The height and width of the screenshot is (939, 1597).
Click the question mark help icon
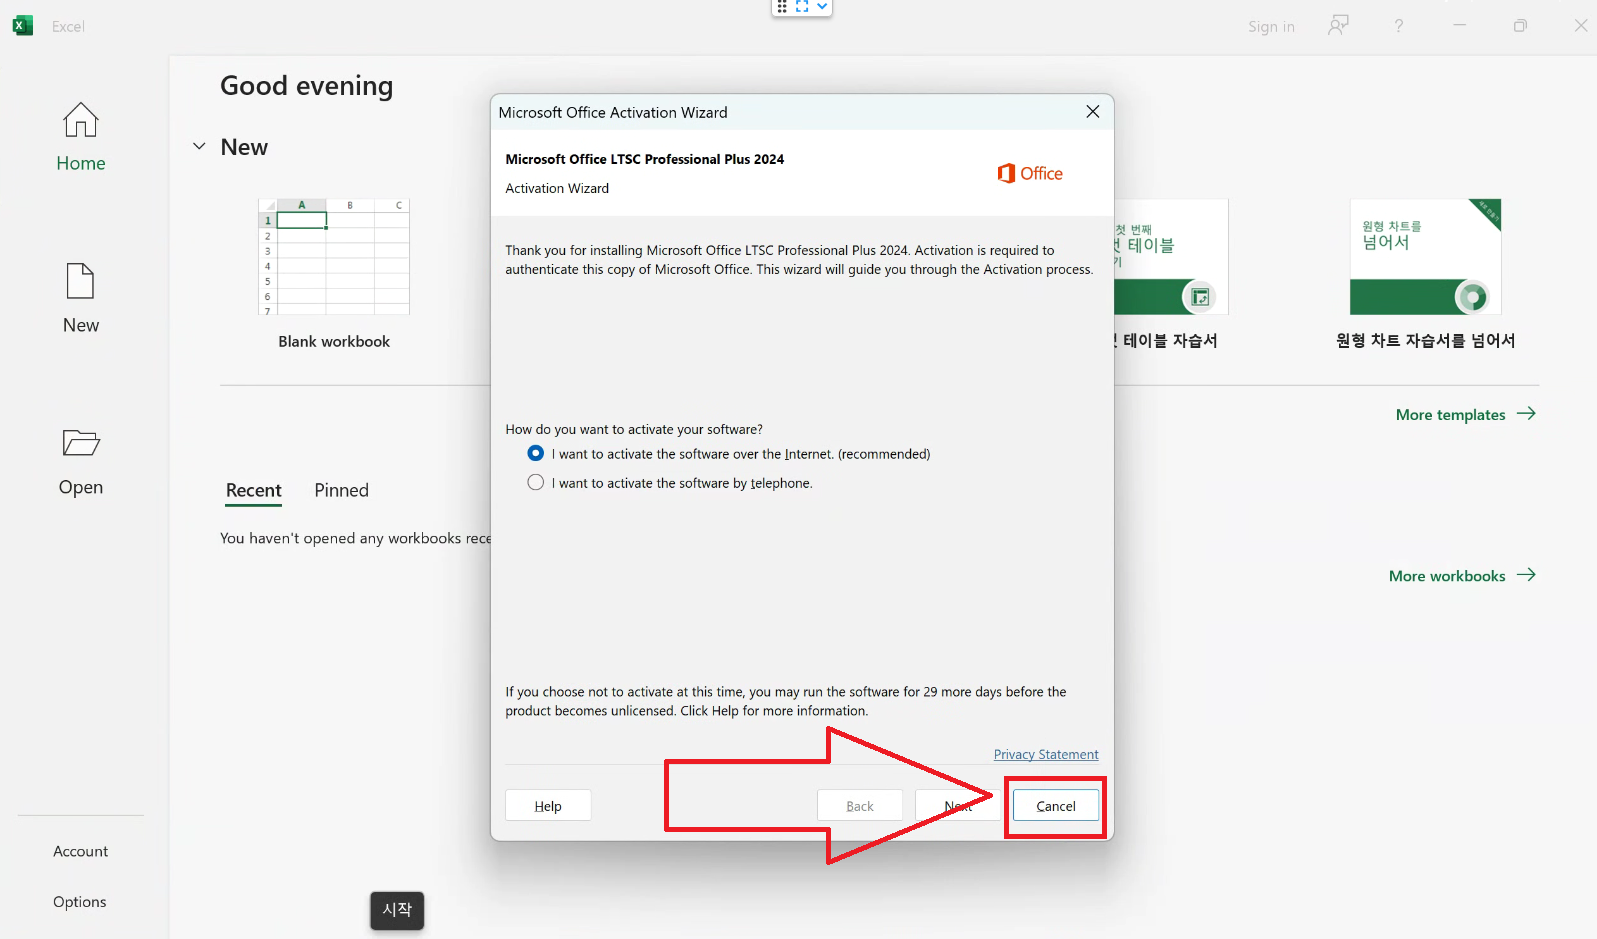click(x=1399, y=26)
